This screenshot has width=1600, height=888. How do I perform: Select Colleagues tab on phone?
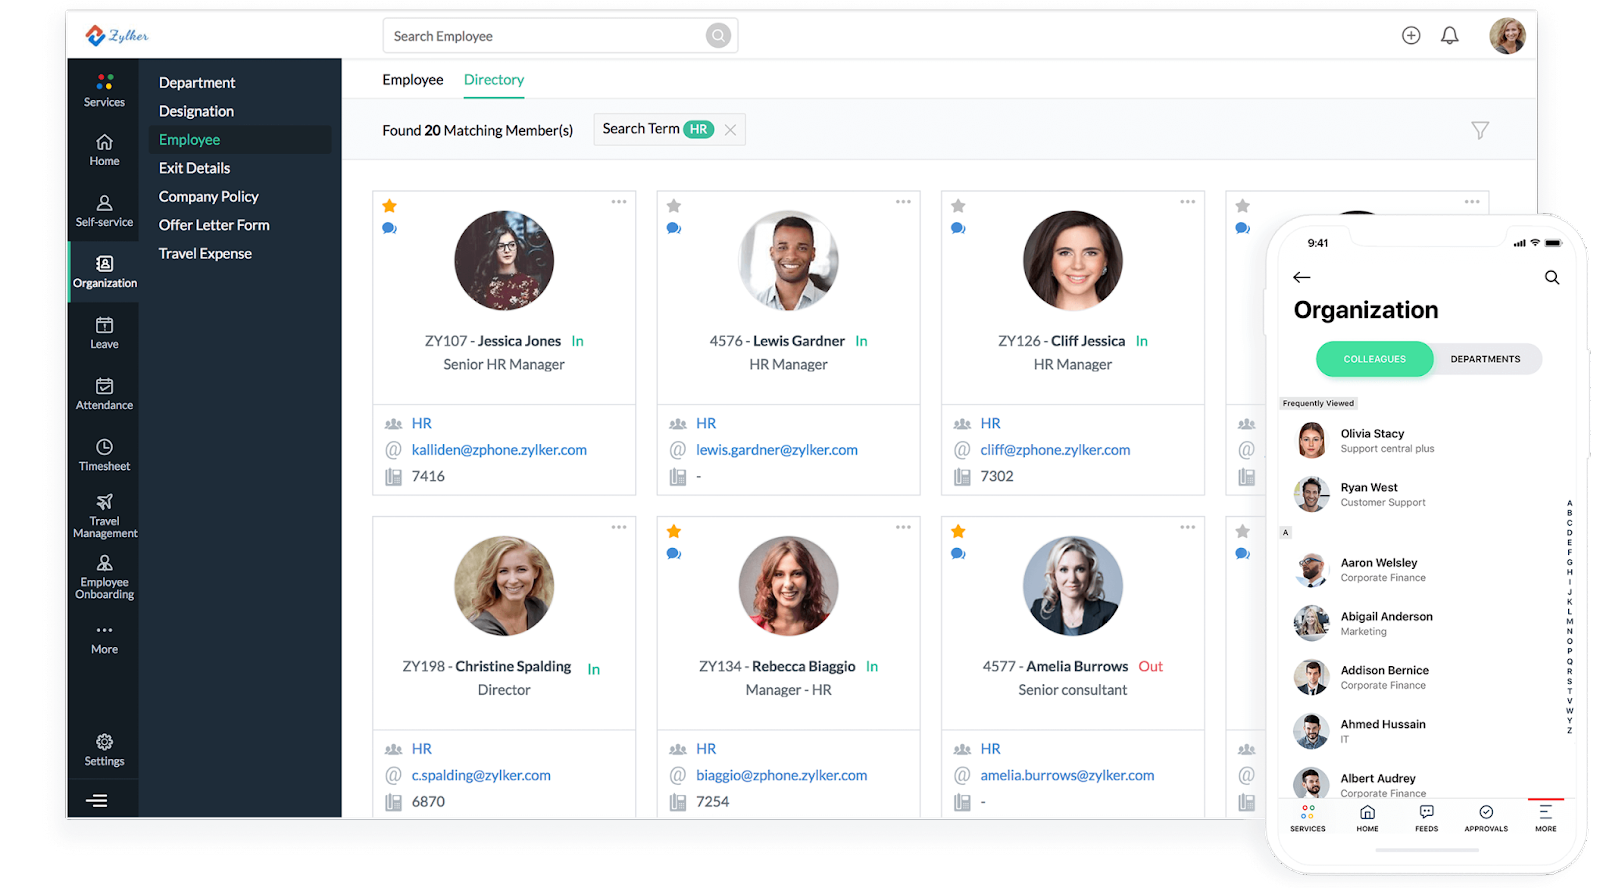(x=1375, y=359)
